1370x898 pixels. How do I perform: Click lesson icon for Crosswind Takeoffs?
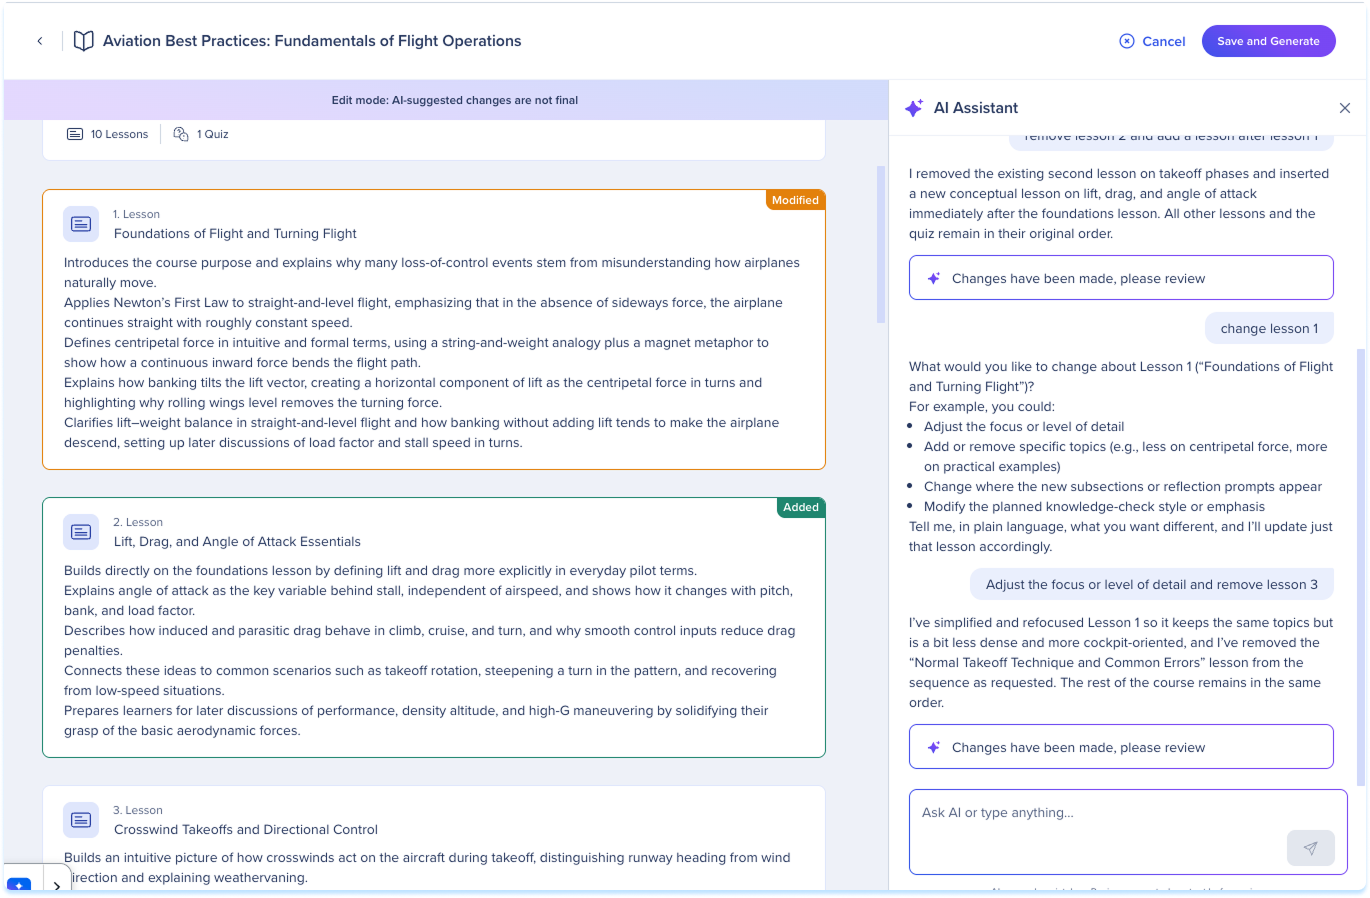[81, 820]
